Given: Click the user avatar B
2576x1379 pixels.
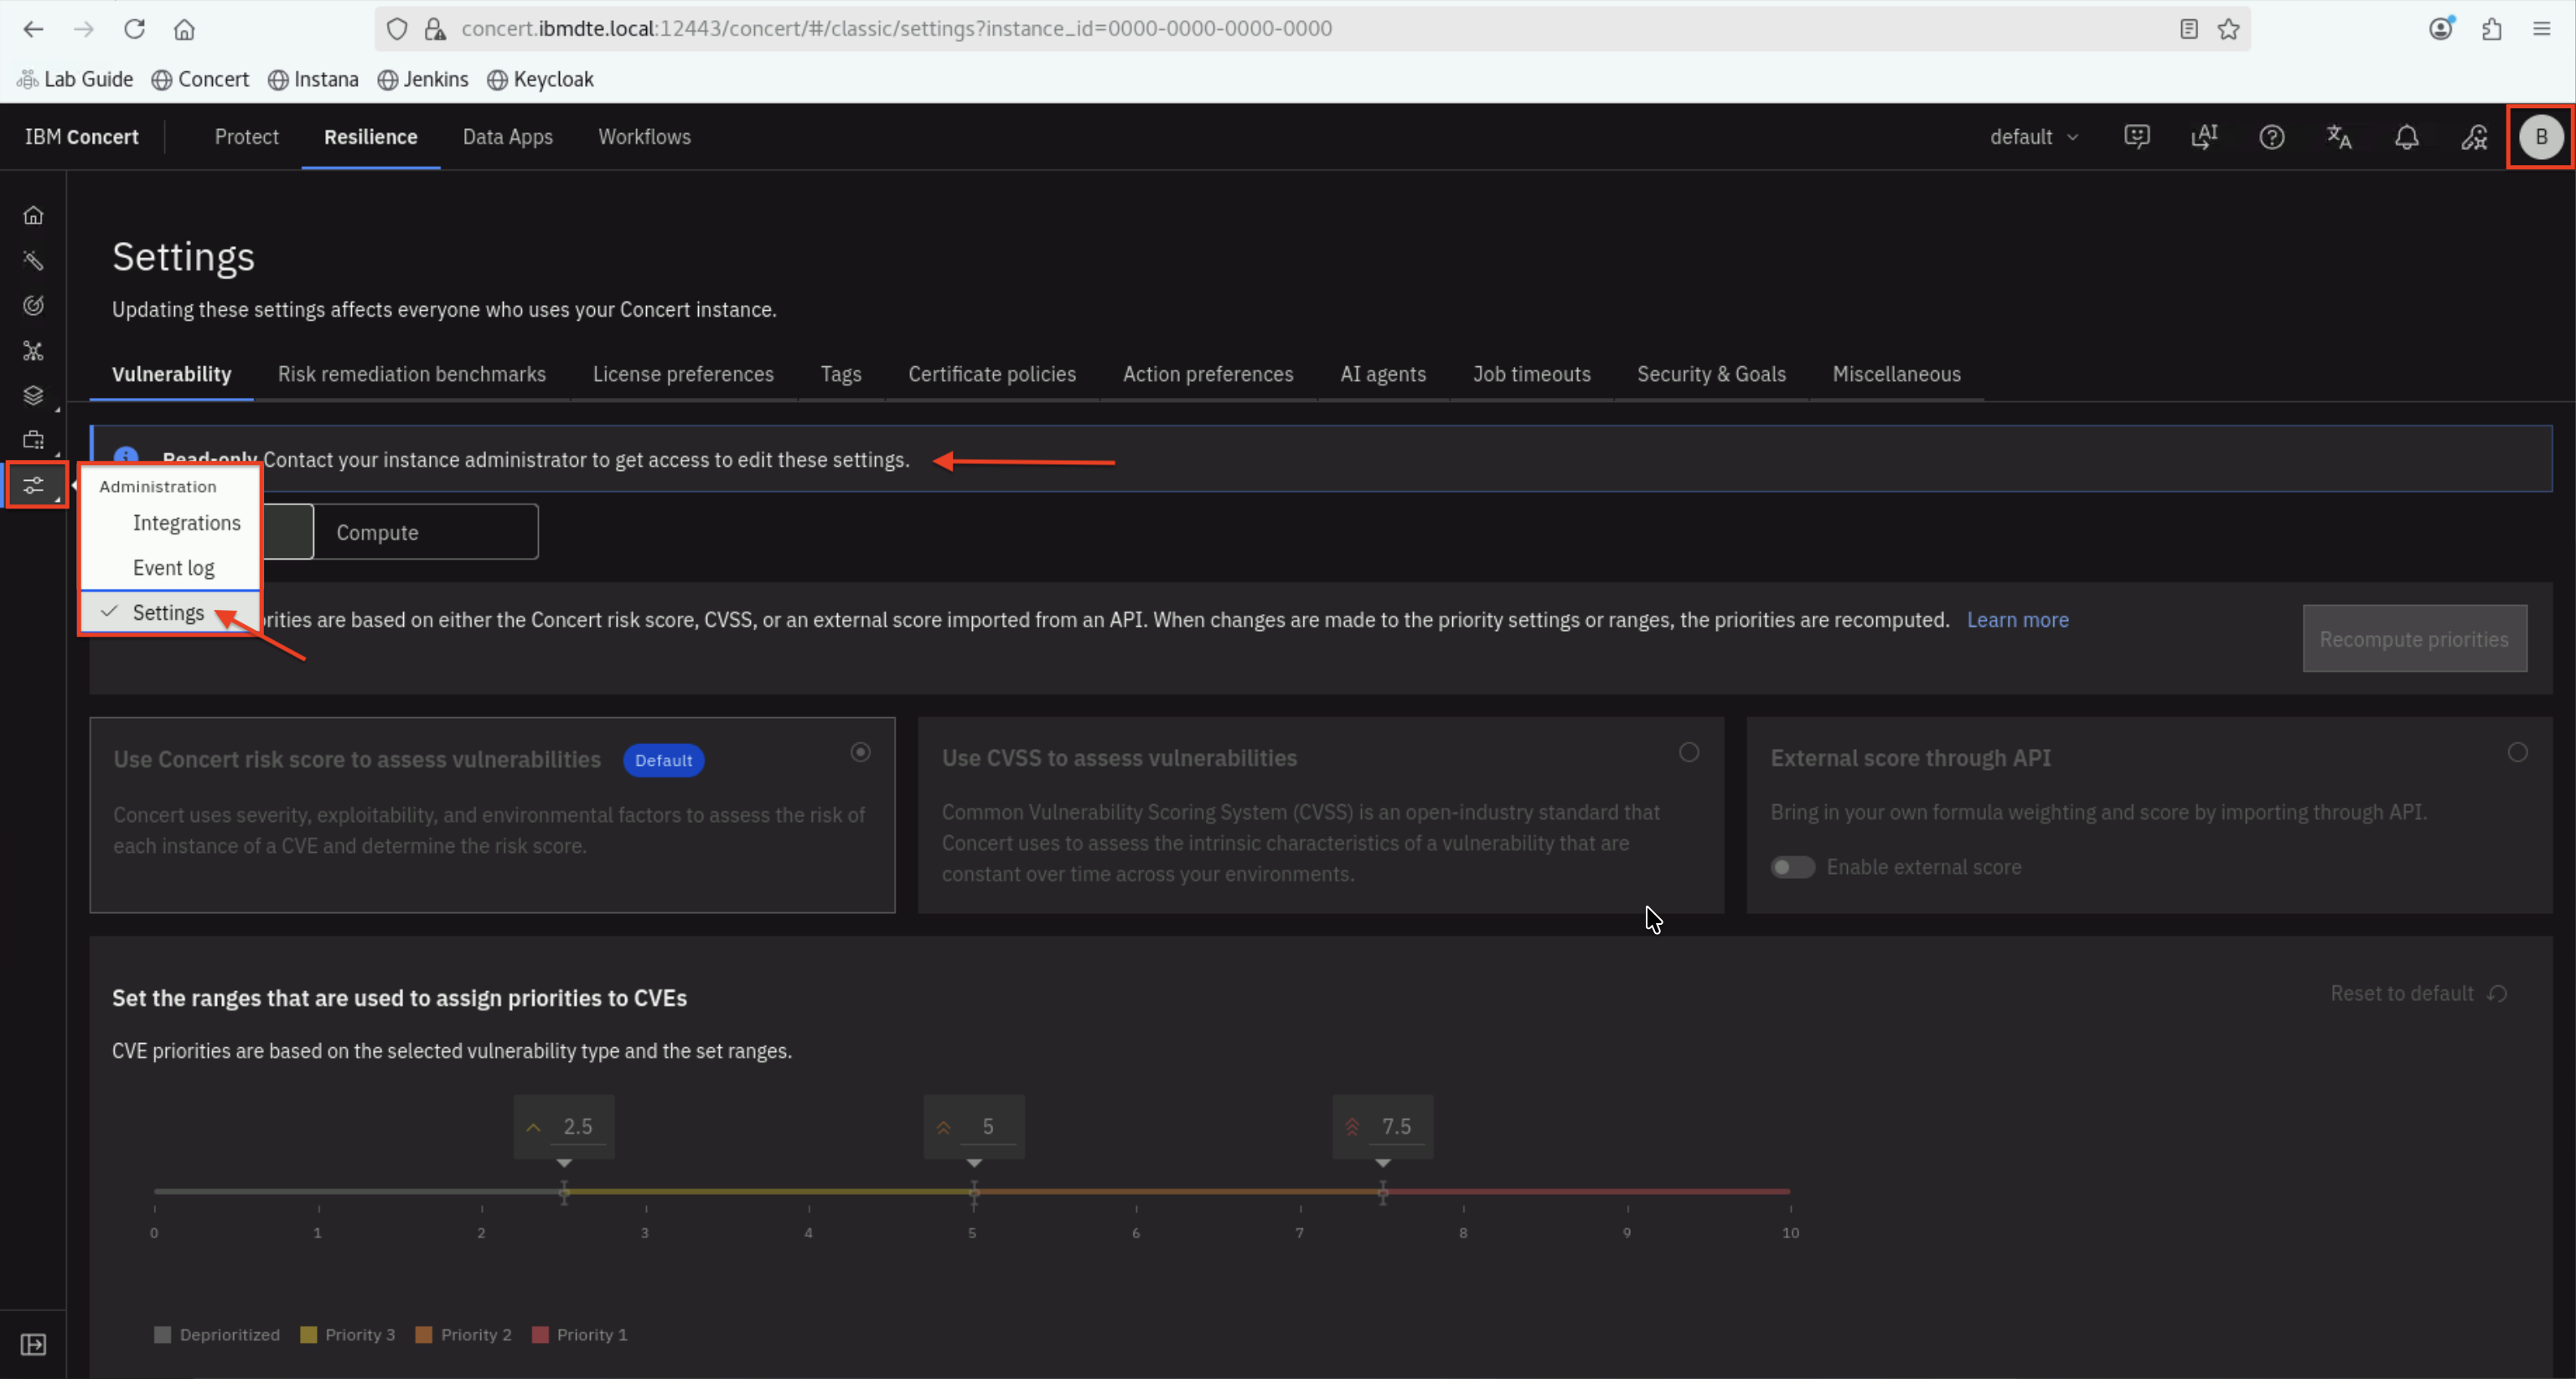Looking at the screenshot, I should 2541,137.
